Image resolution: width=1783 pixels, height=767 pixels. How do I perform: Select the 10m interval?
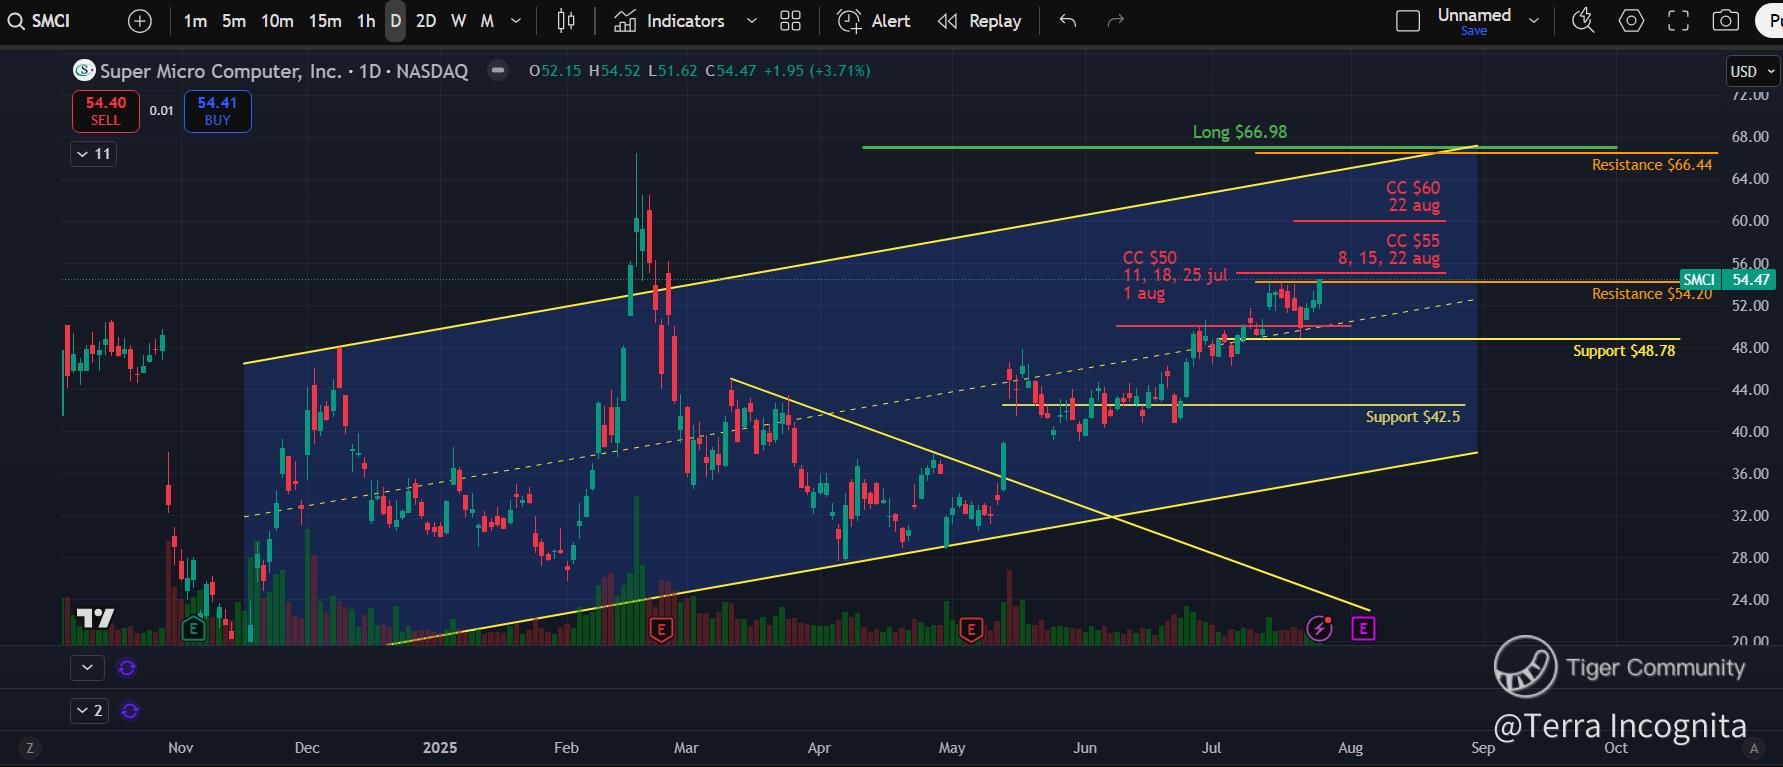[x=277, y=21]
